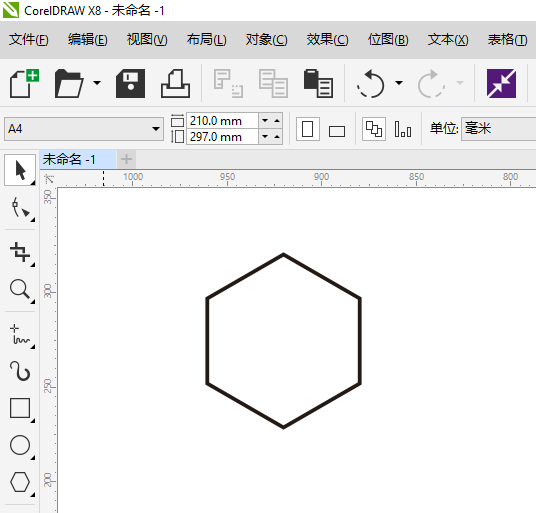The height and width of the screenshot is (513, 536).
Task: Select the Freehand drawing tool
Action: (20, 335)
